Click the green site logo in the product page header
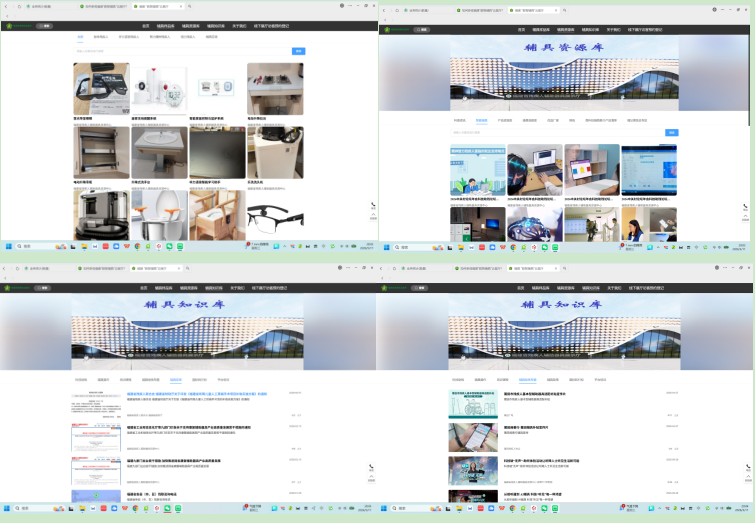This screenshot has height=523, width=755. pyautogui.click(x=9, y=26)
